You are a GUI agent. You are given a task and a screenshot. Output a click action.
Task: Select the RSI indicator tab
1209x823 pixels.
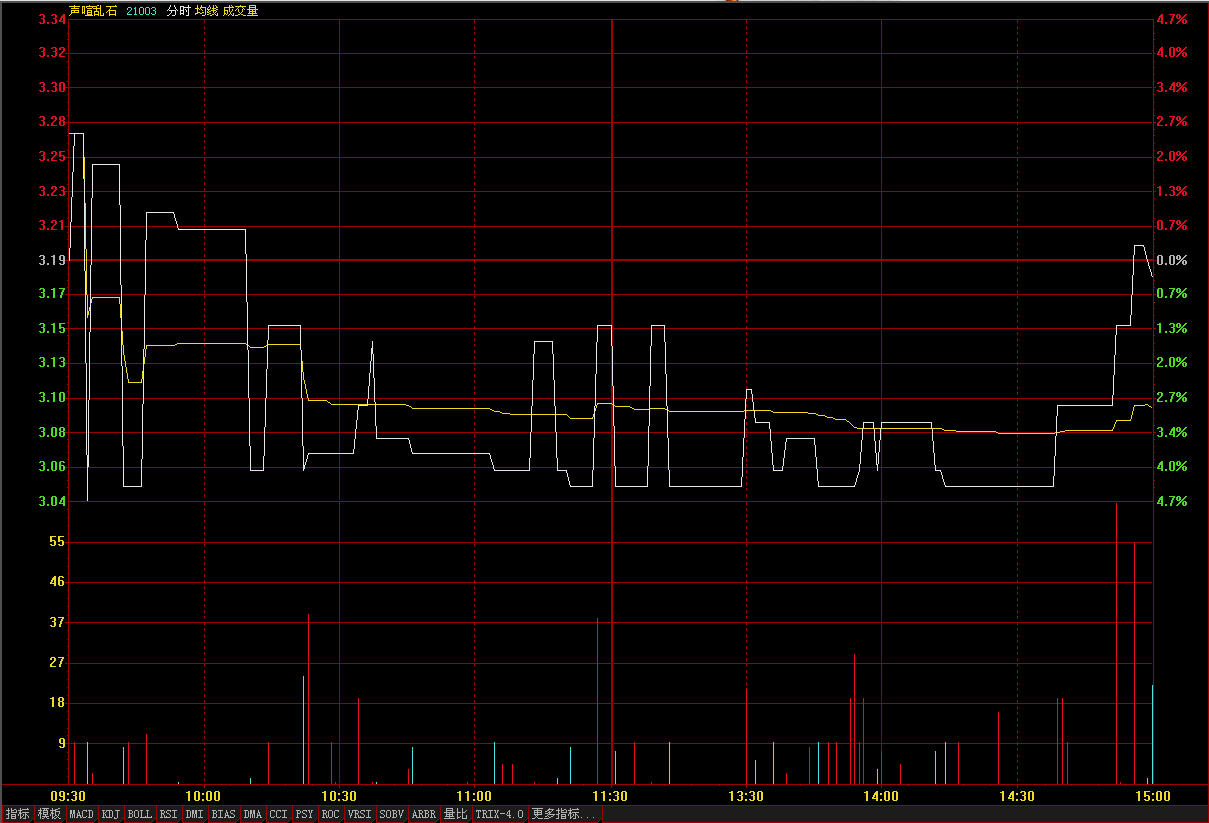[169, 814]
